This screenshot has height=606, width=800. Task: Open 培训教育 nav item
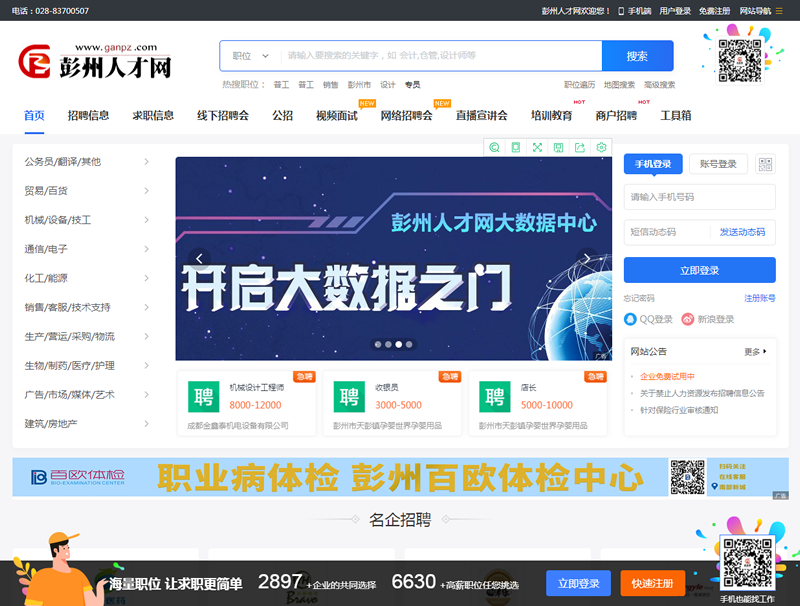[552, 116]
